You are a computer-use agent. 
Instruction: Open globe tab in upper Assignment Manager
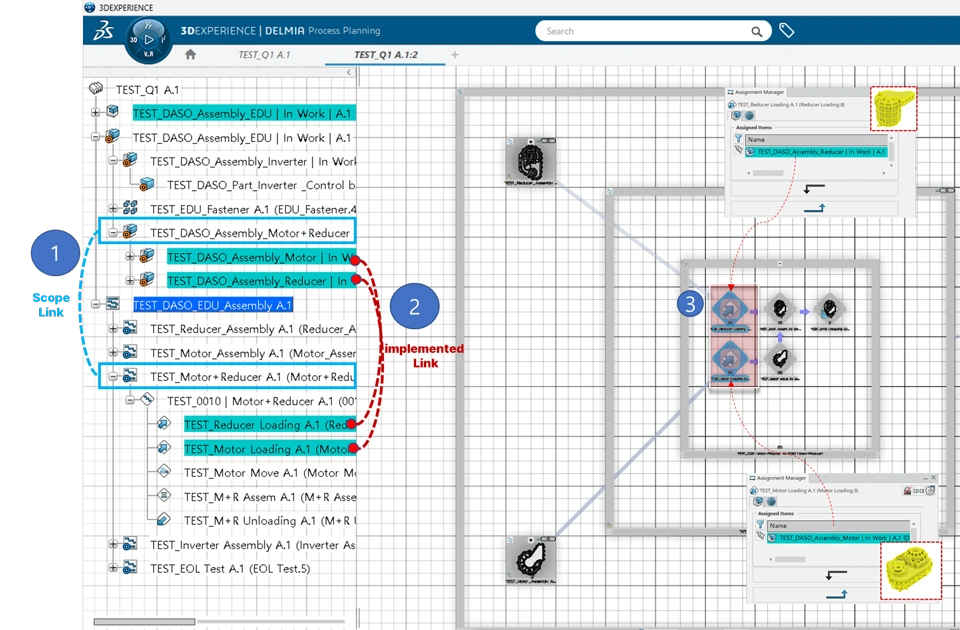point(749,115)
